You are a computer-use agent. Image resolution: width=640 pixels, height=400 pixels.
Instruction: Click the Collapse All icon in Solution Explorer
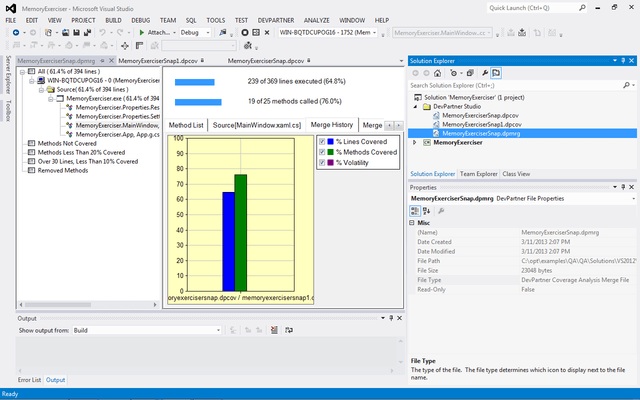(470, 73)
